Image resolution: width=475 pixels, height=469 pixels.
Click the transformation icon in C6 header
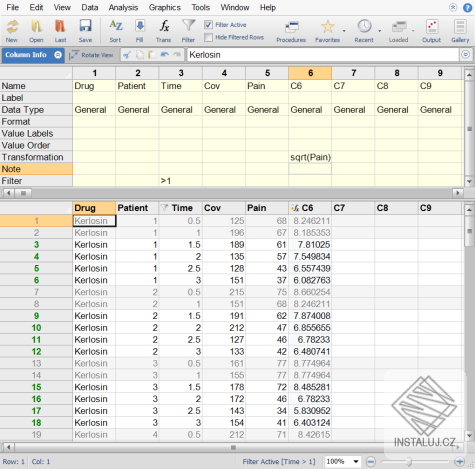tap(295, 208)
